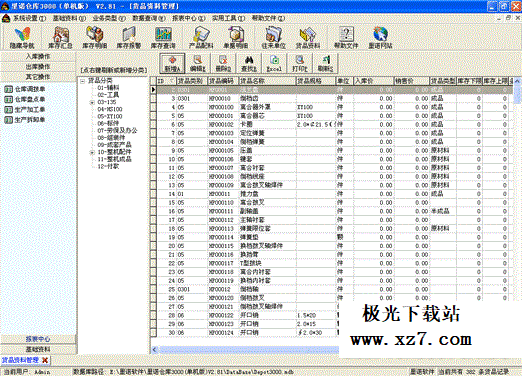Select the 01-辅料 category
The height and width of the screenshot is (376, 522).
tap(108, 88)
